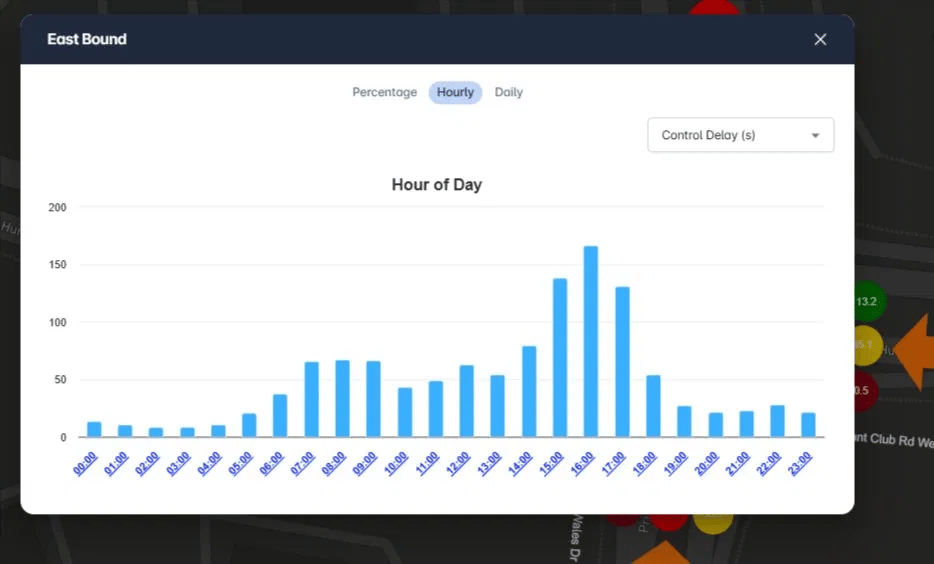Click the 18:00 hour axis link
The width and height of the screenshot is (934, 564).
pos(645,463)
